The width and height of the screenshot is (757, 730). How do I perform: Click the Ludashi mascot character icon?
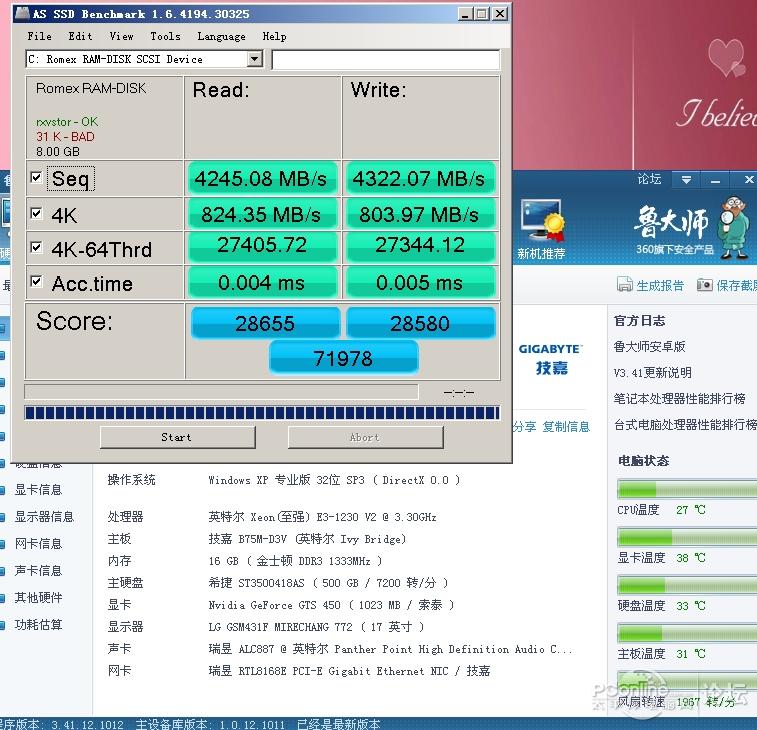coord(733,228)
